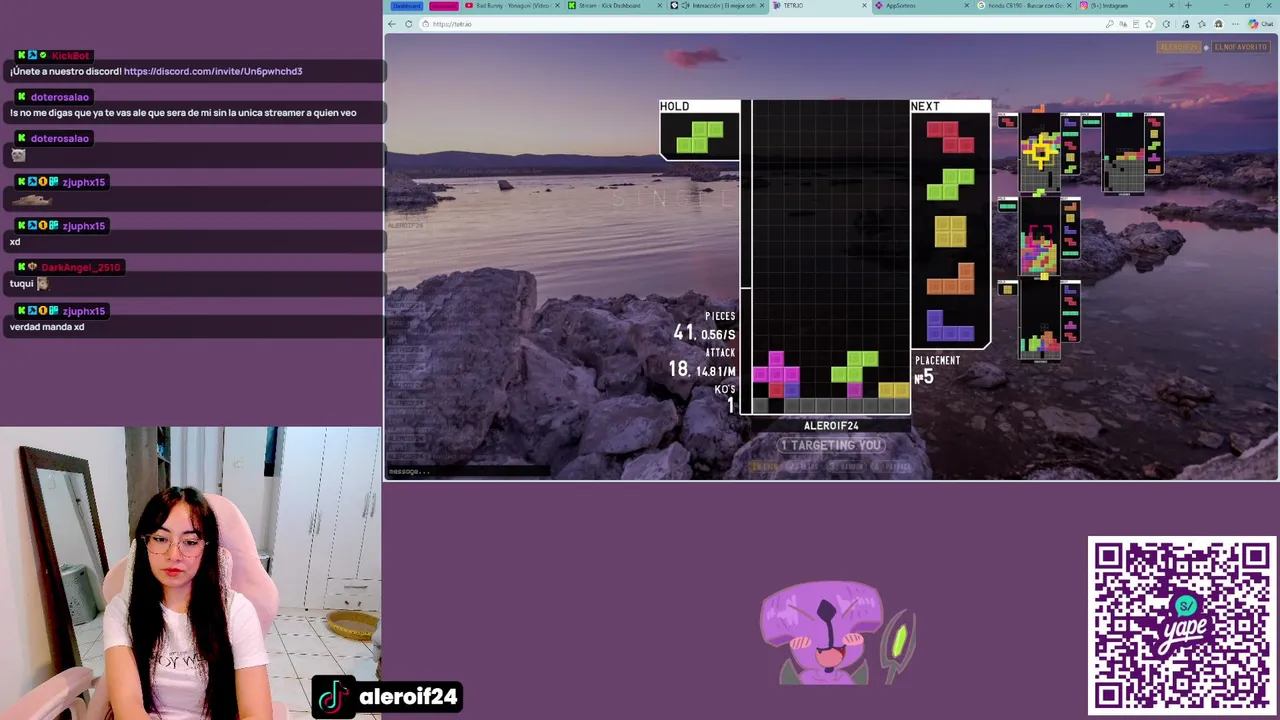
Task: Click the cat emote under doterosalao
Action: coord(18,155)
